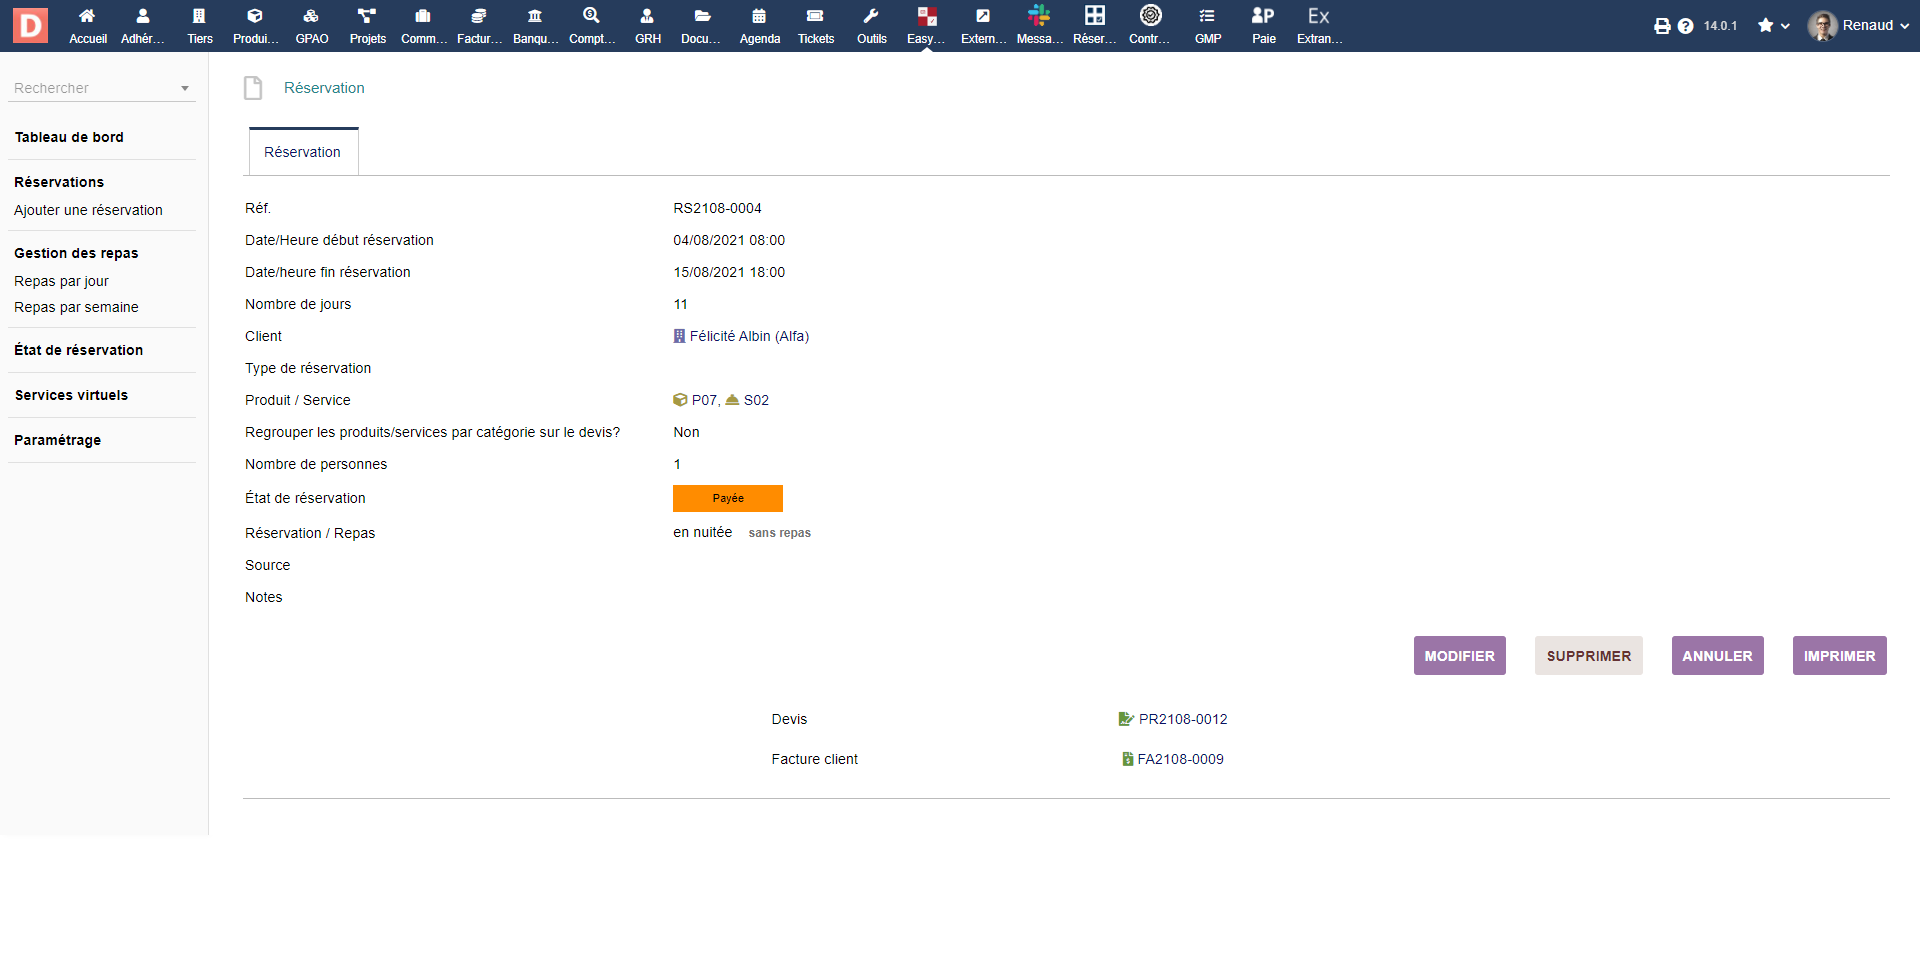Click the Dolibarr logo icon
Viewport: 1920px width, 969px height.
pos(30,25)
